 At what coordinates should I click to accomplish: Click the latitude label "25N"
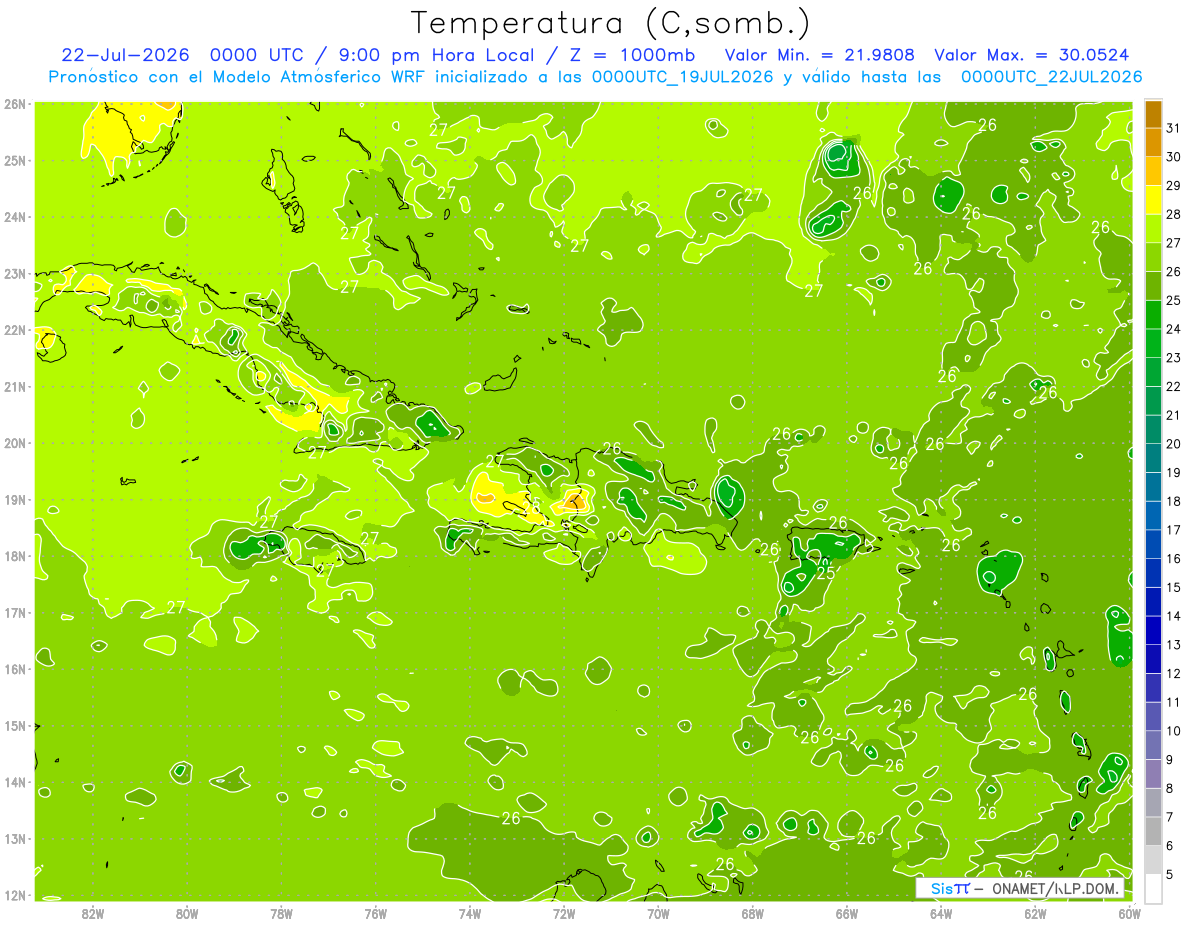click(15, 160)
